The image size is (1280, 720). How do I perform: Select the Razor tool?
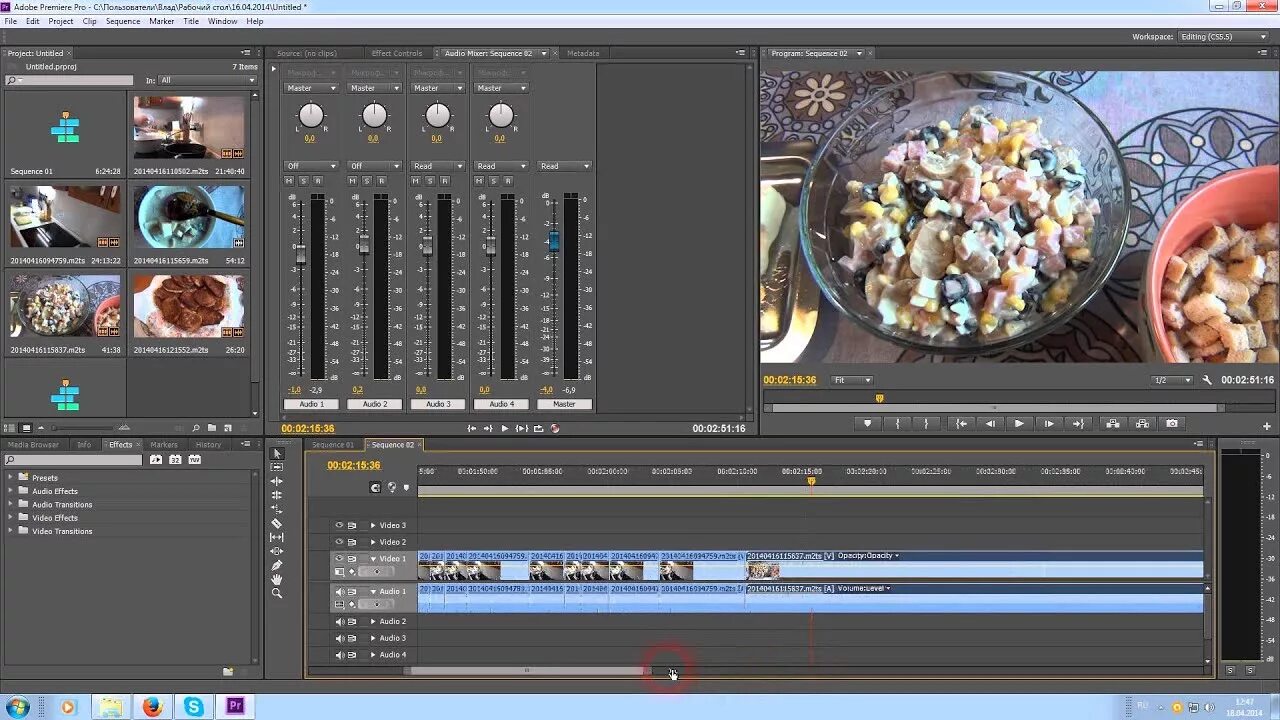tap(277, 522)
